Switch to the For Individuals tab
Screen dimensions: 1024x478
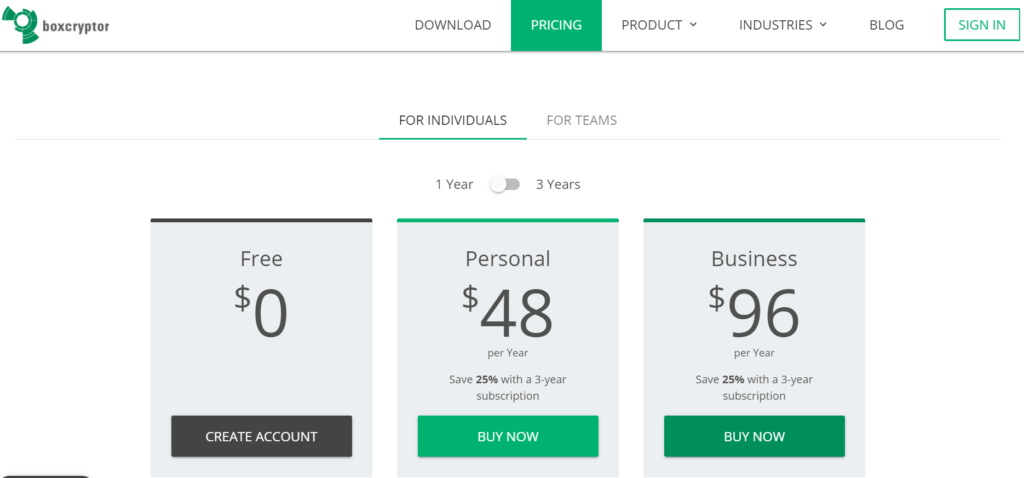pos(453,121)
